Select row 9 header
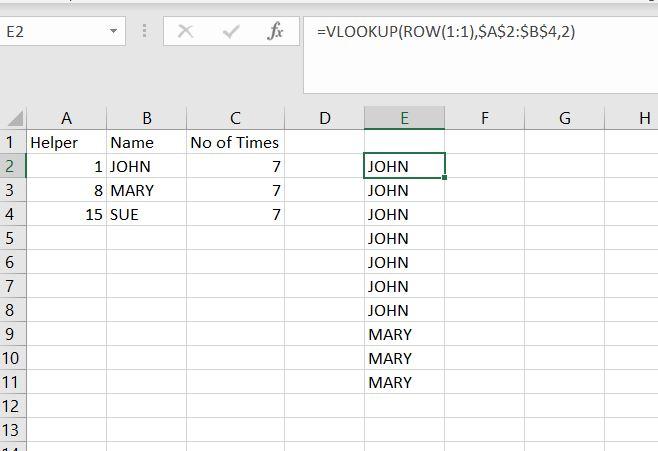Screen dimensions: 658x451 [13, 334]
